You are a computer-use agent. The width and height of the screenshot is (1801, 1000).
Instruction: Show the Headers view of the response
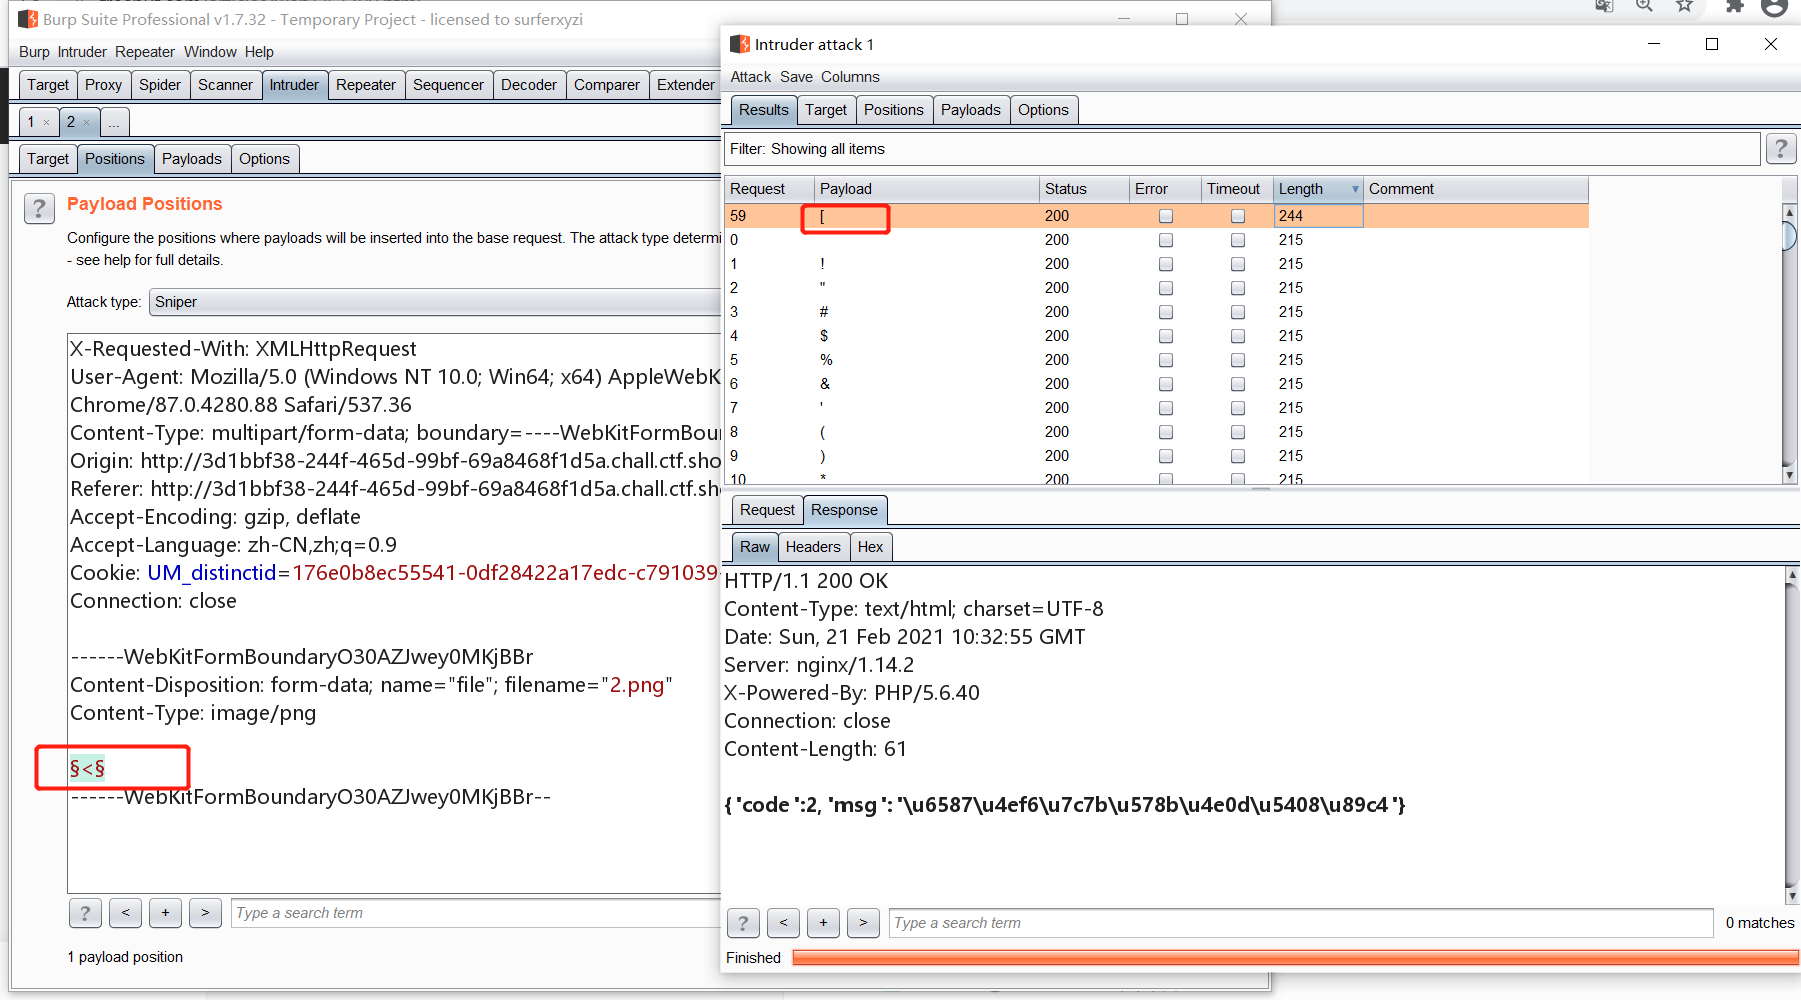pyautogui.click(x=813, y=547)
